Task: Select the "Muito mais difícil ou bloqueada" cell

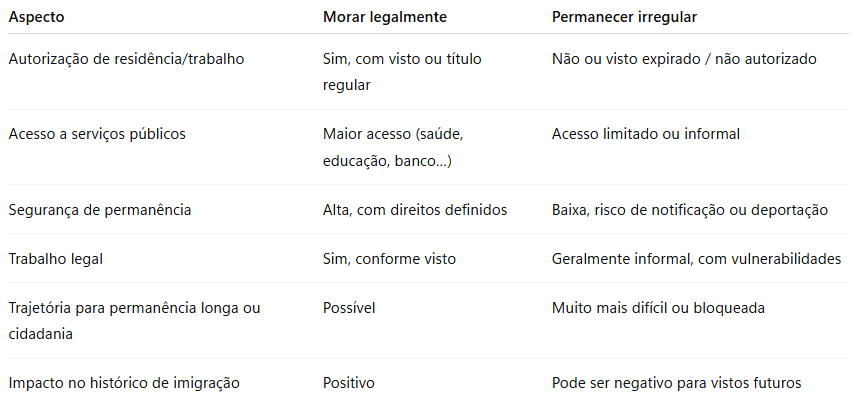Action: 658,308
